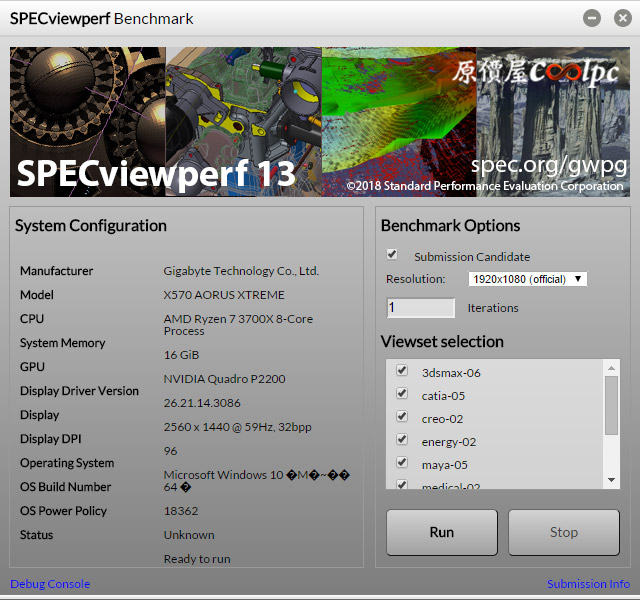Click the '26.21.14.3086' driver version value
640x600 pixels.
pos(202,403)
